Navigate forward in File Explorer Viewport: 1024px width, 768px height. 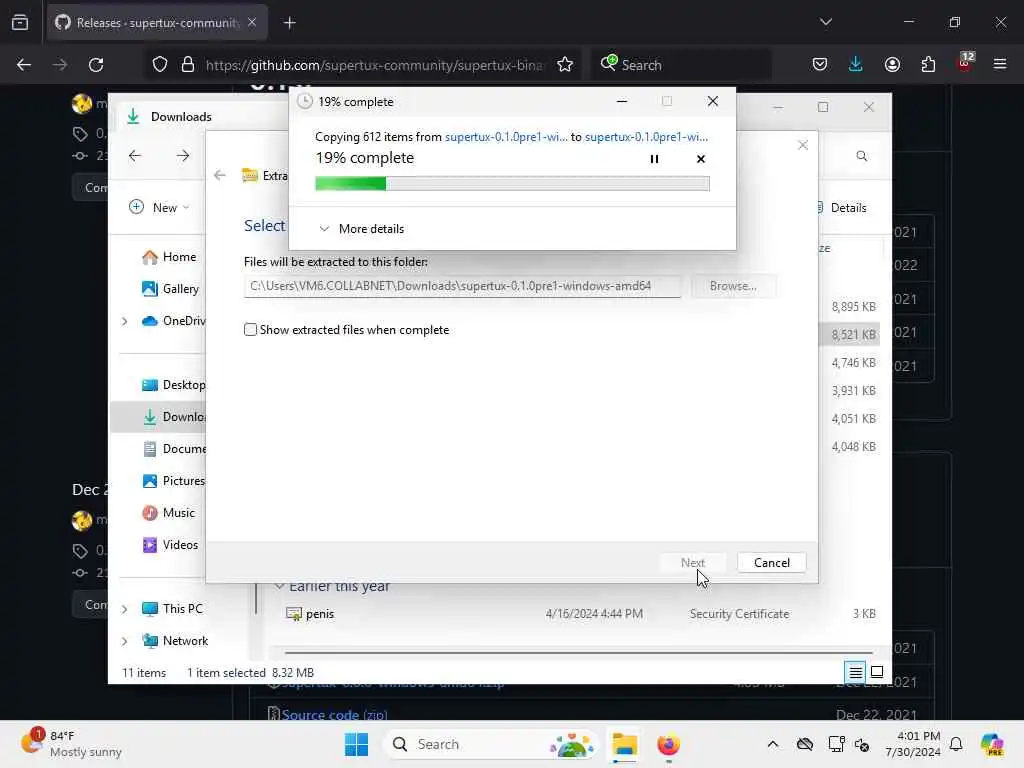click(x=183, y=155)
